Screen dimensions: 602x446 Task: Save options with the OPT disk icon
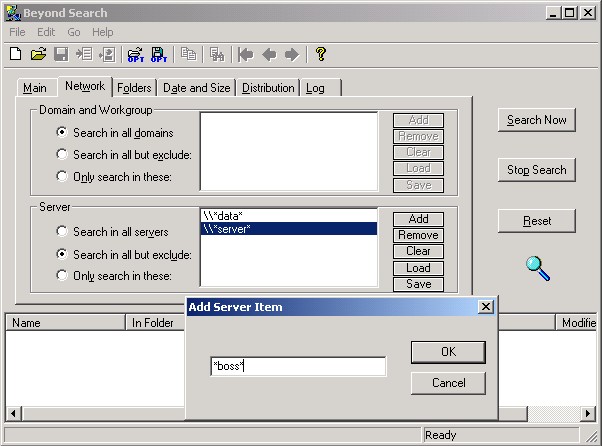[x=159, y=55]
